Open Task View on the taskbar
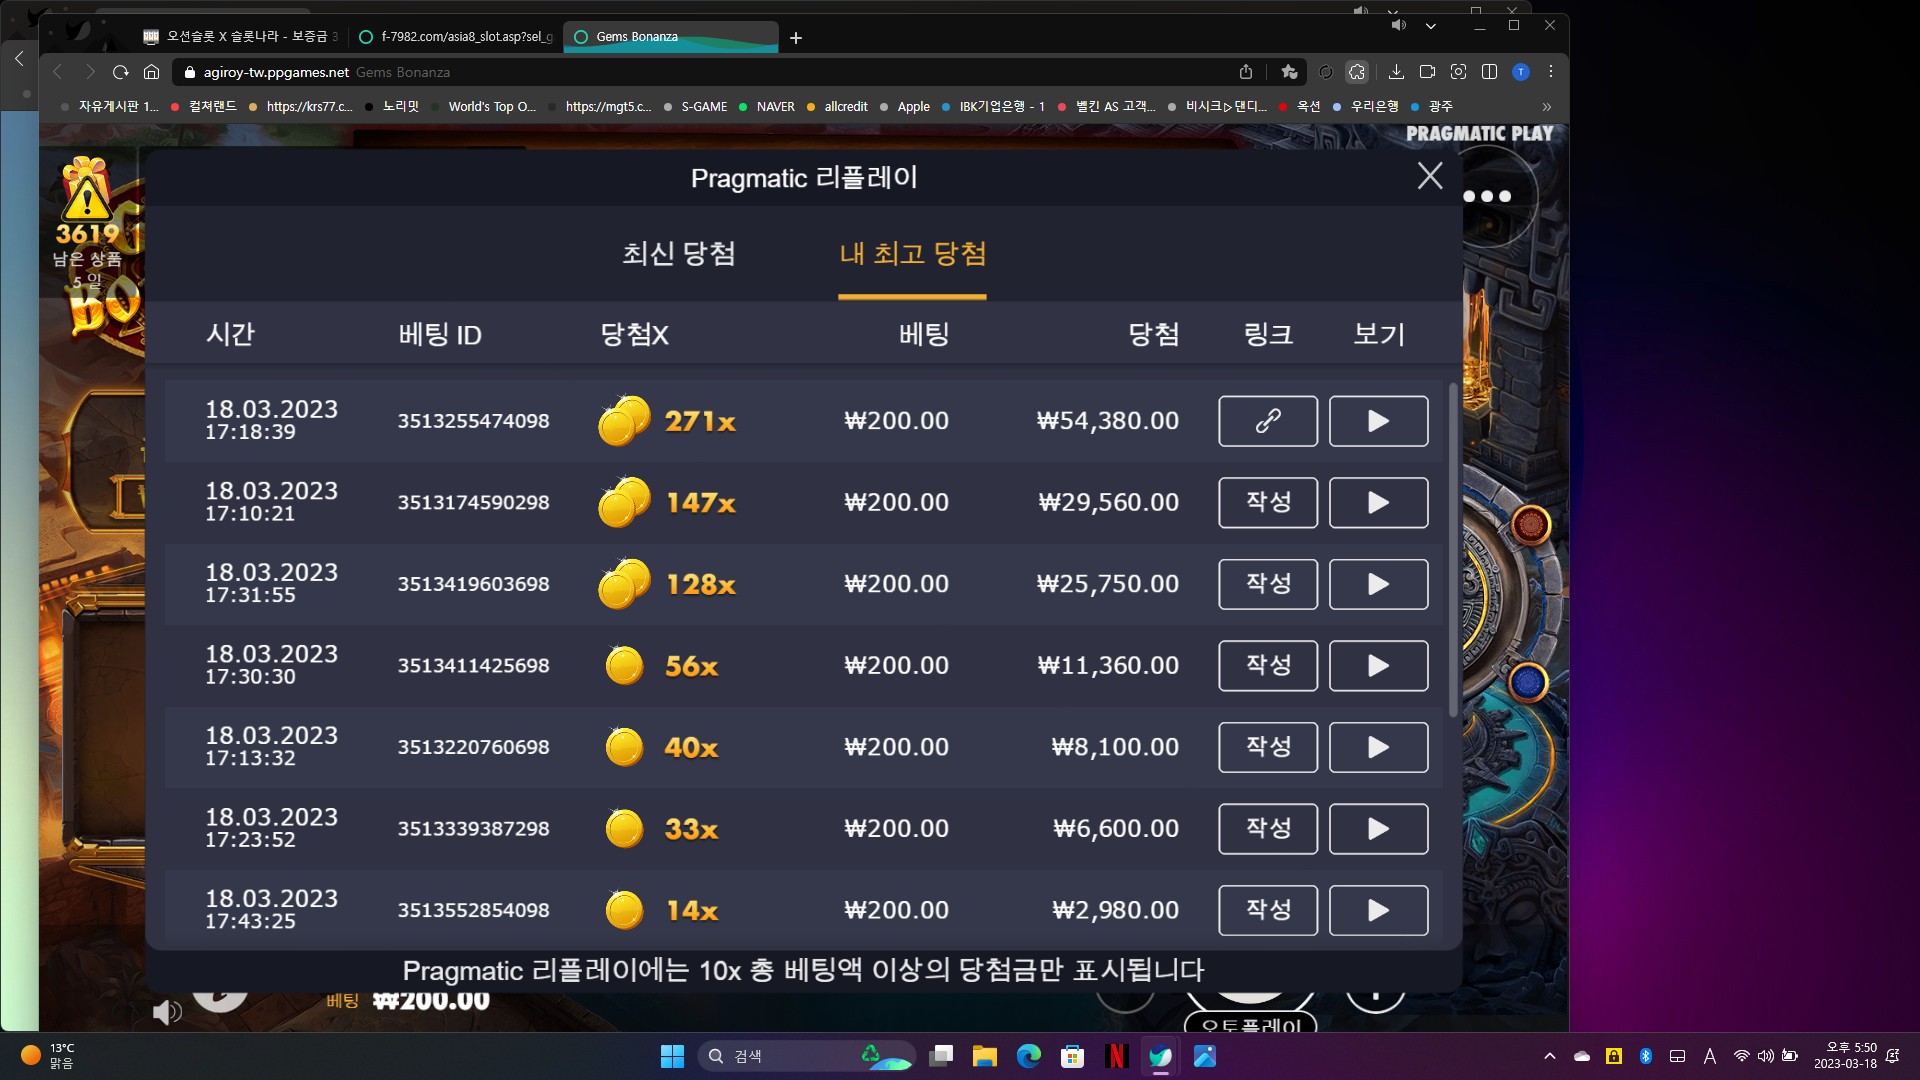This screenshot has height=1080, width=1920. [941, 1056]
